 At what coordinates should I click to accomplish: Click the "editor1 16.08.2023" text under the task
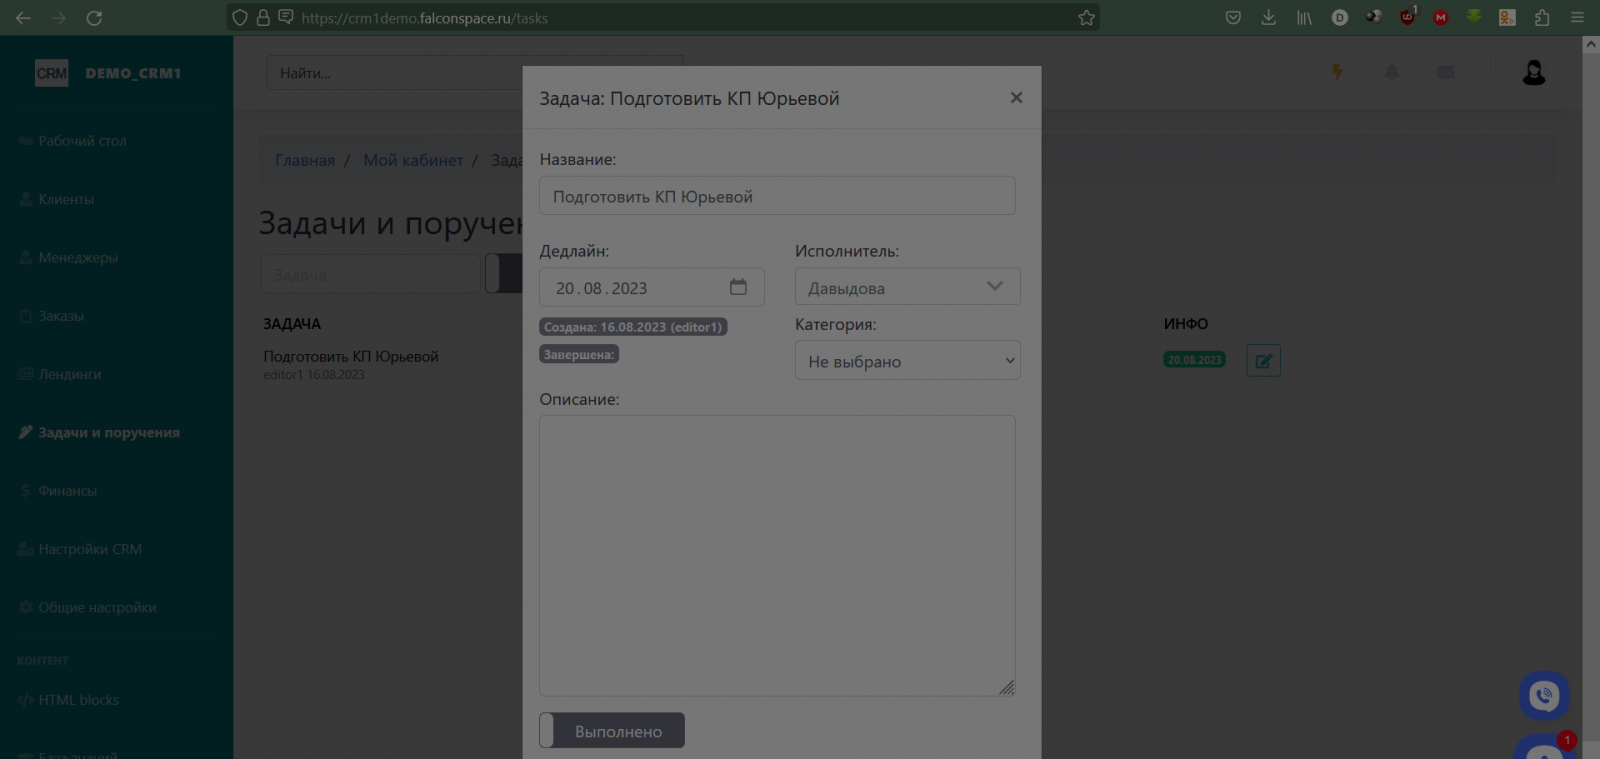[314, 375]
